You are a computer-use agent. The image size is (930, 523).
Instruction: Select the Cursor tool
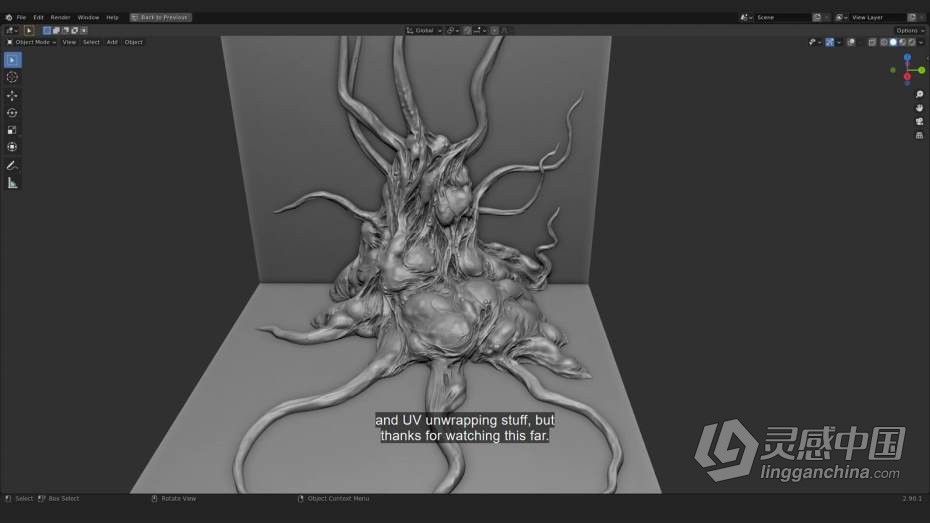(x=12, y=77)
